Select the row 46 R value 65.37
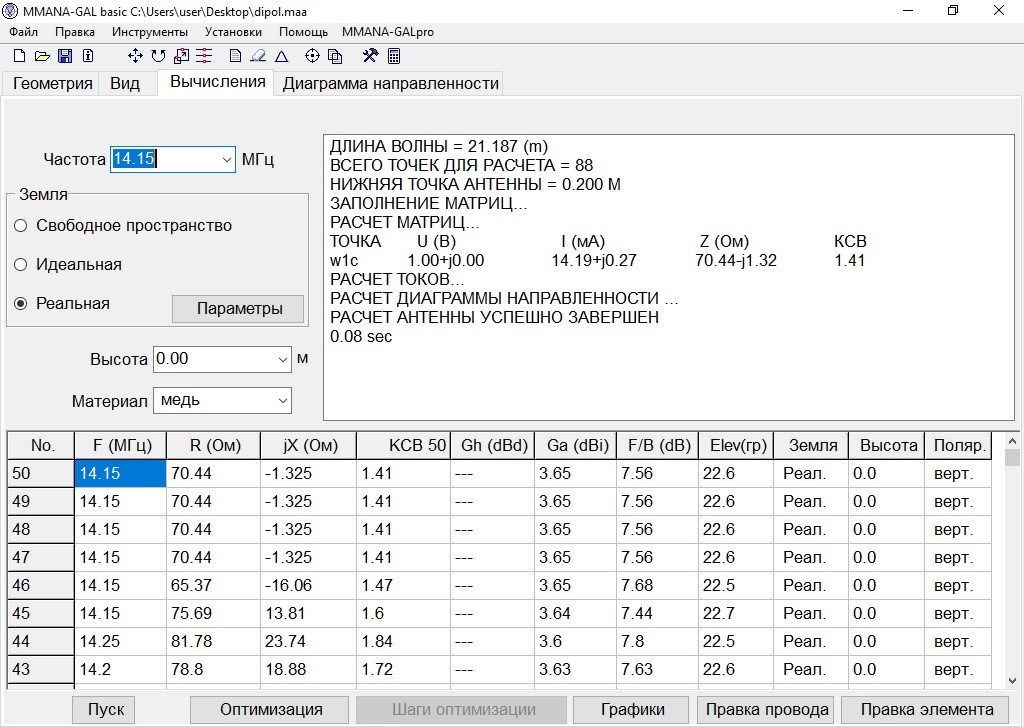 [x=212, y=585]
